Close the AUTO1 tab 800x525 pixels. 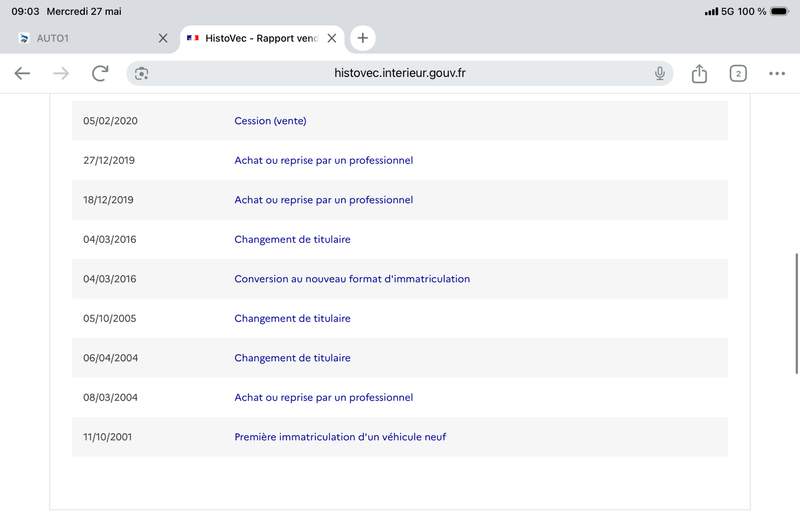coord(163,38)
